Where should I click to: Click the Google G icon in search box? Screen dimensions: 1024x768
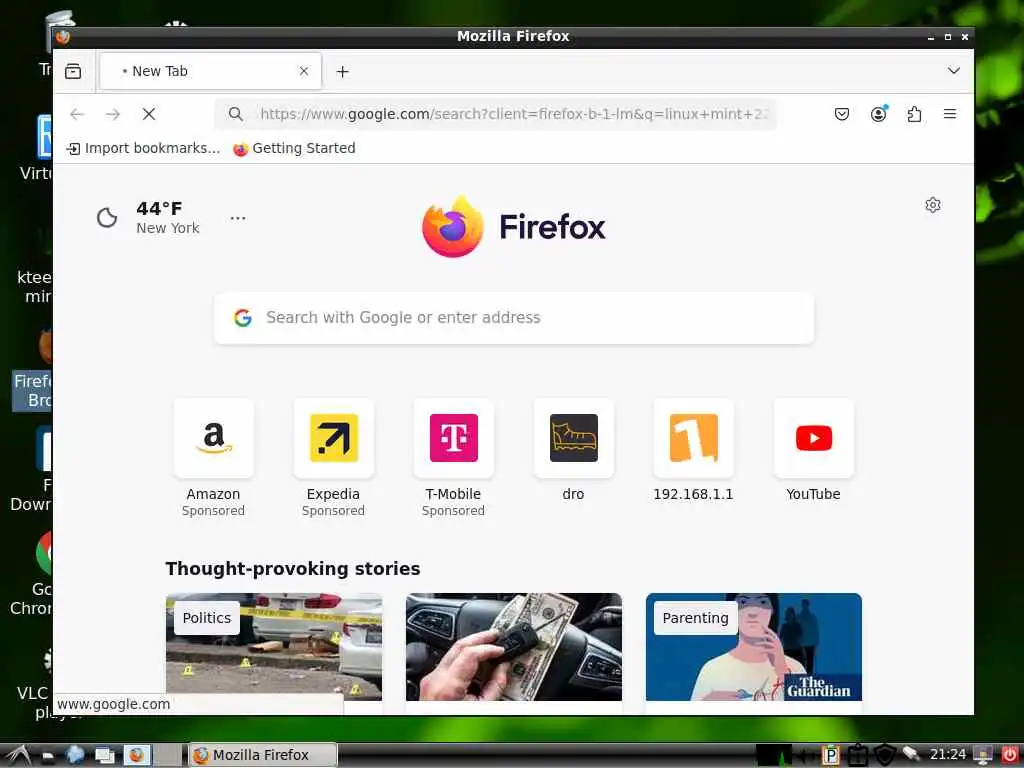(x=243, y=318)
